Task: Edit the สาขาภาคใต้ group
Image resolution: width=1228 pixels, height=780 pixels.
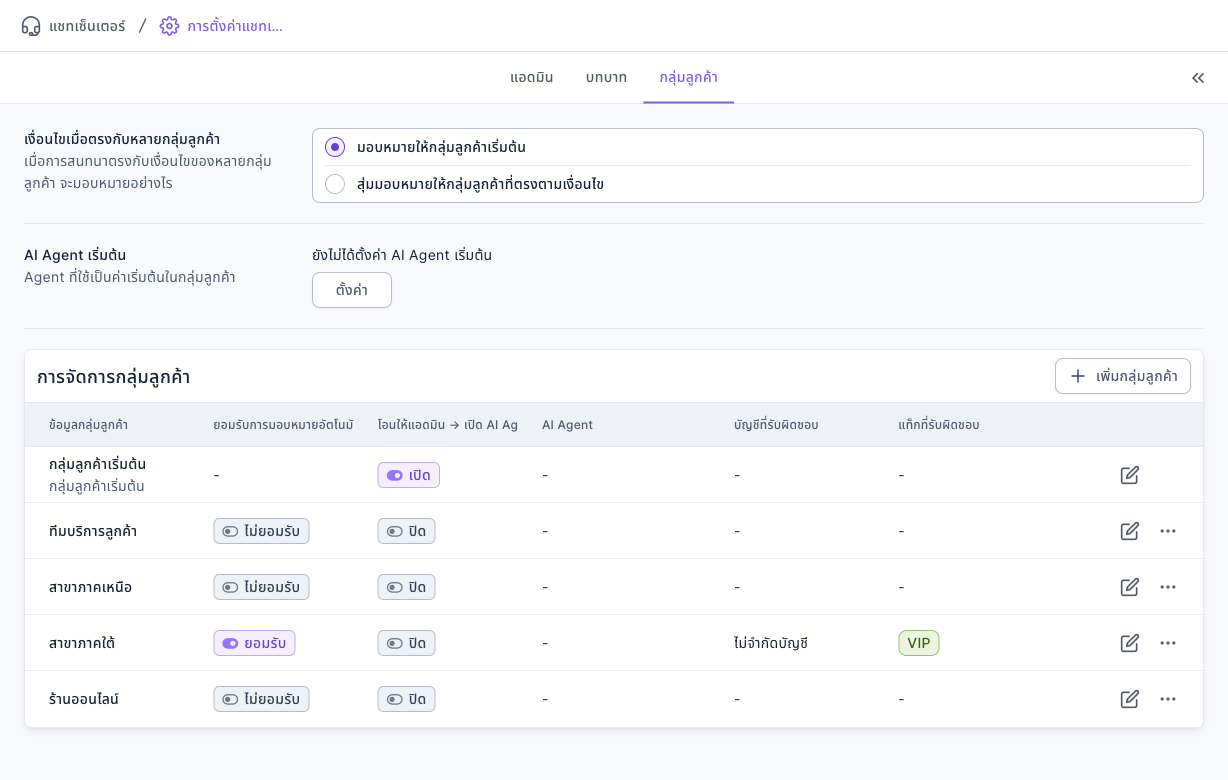Action: [x=1130, y=643]
